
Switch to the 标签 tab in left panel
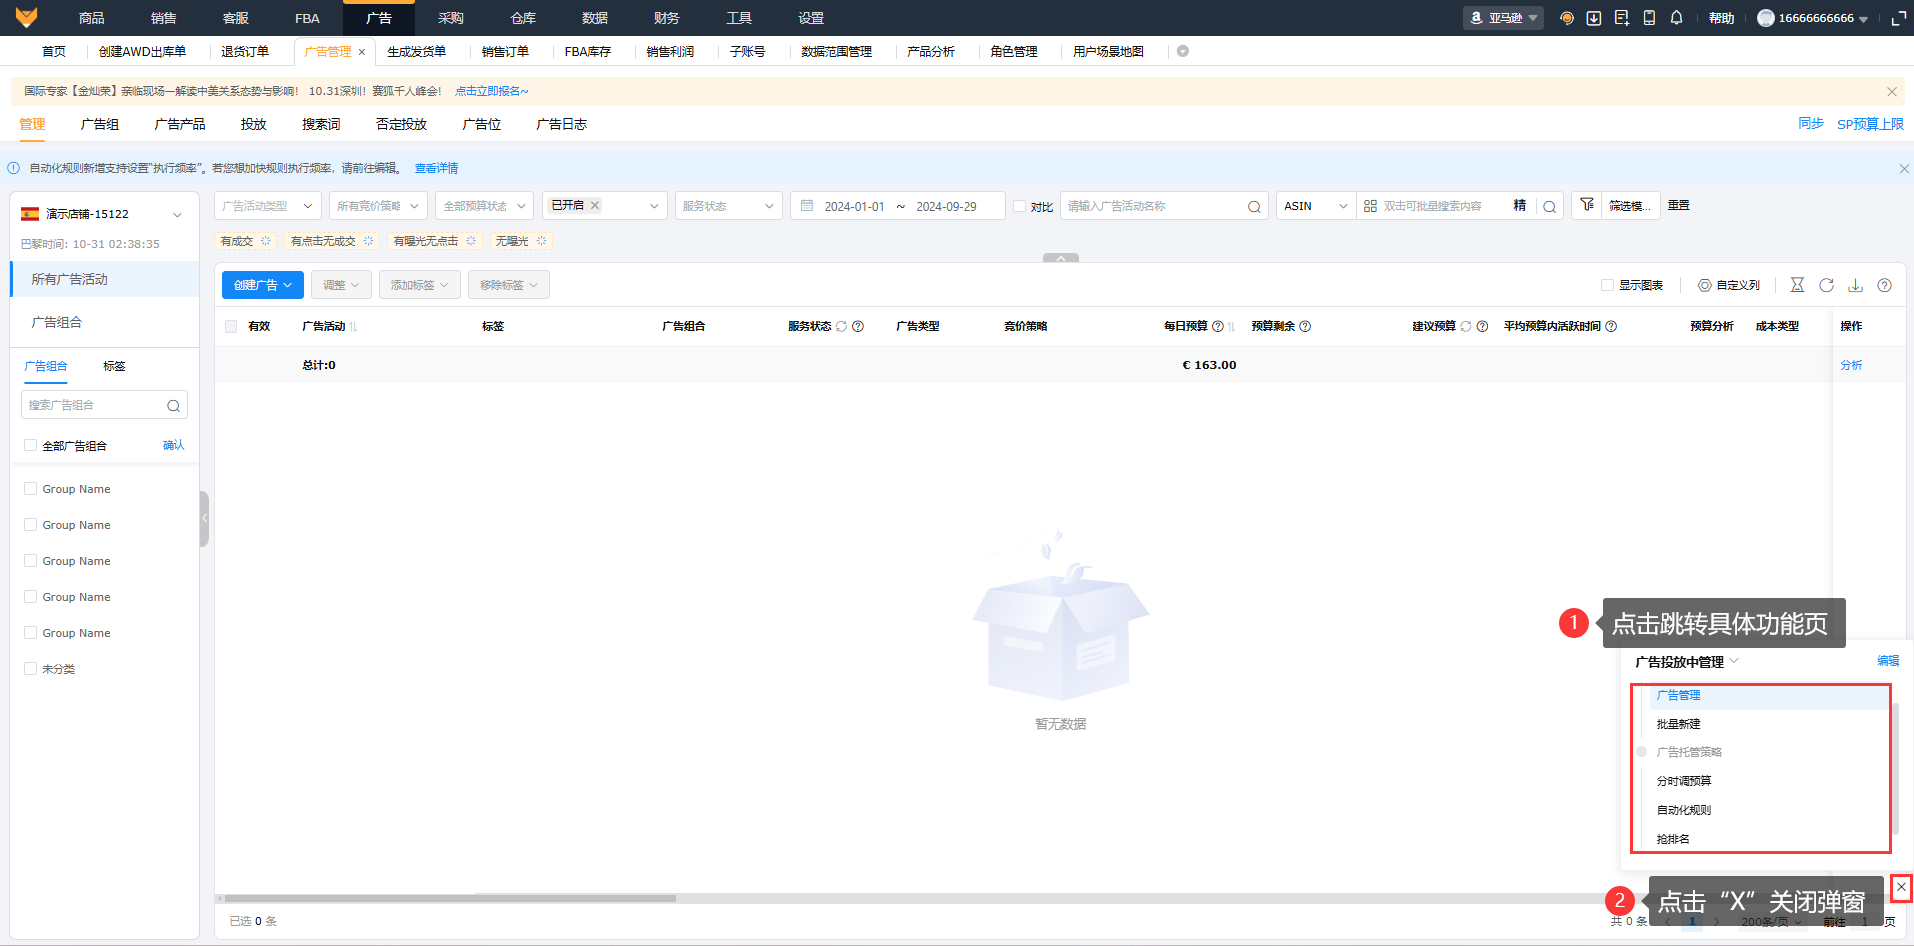tap(114, 366)
